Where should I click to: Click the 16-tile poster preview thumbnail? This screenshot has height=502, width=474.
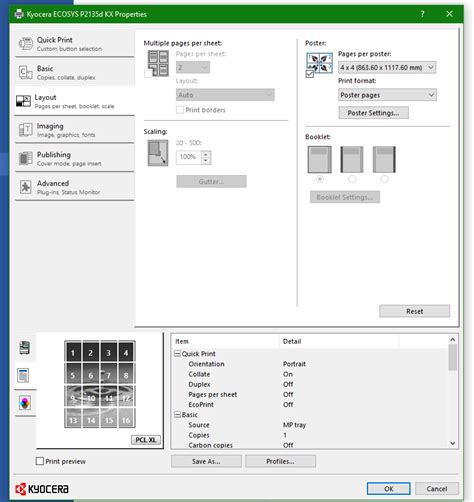click(100, 384)
